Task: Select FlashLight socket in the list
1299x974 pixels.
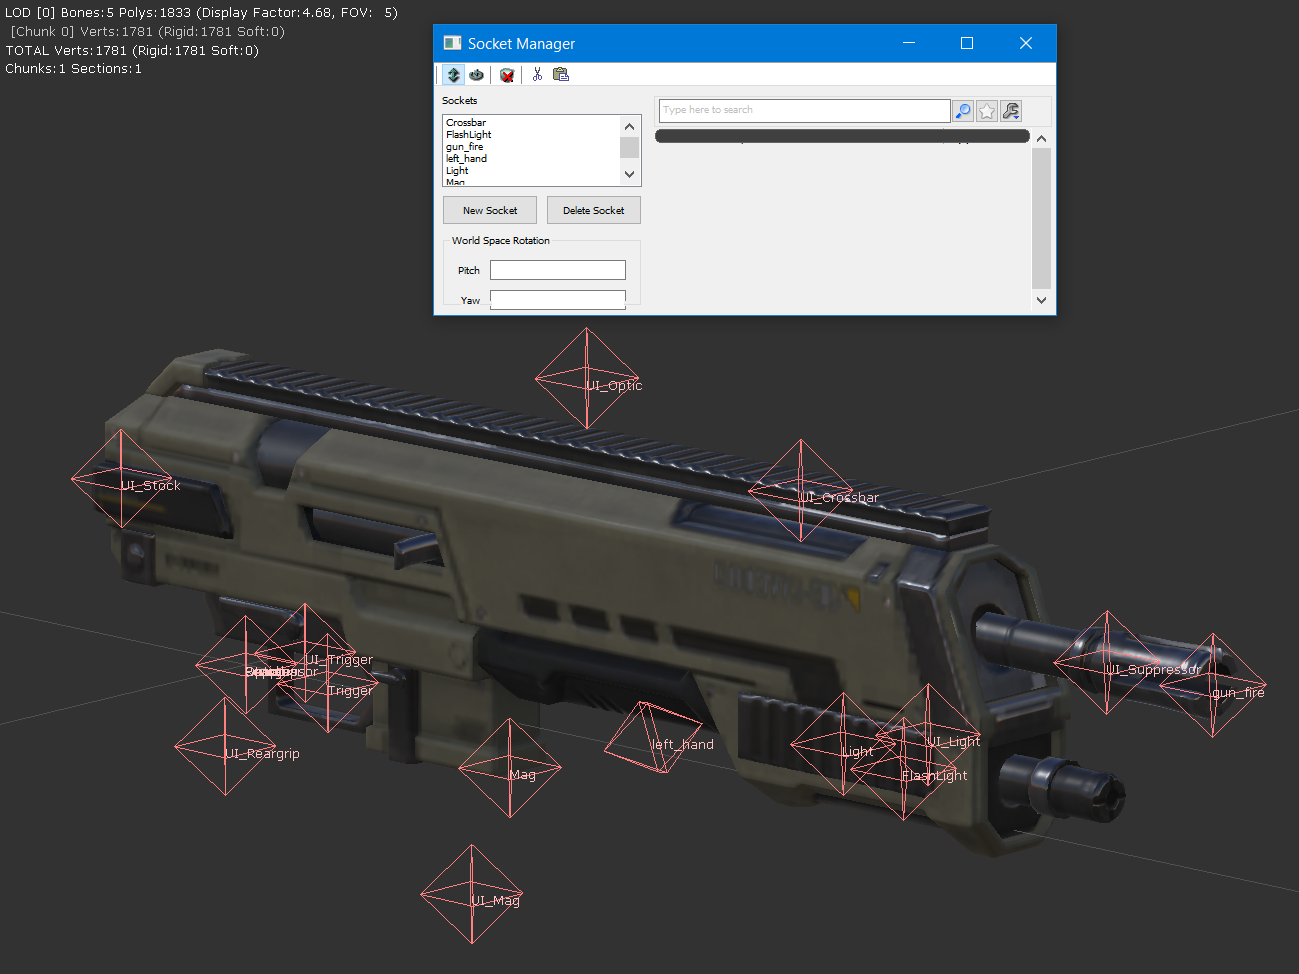Action: (469, 135)
